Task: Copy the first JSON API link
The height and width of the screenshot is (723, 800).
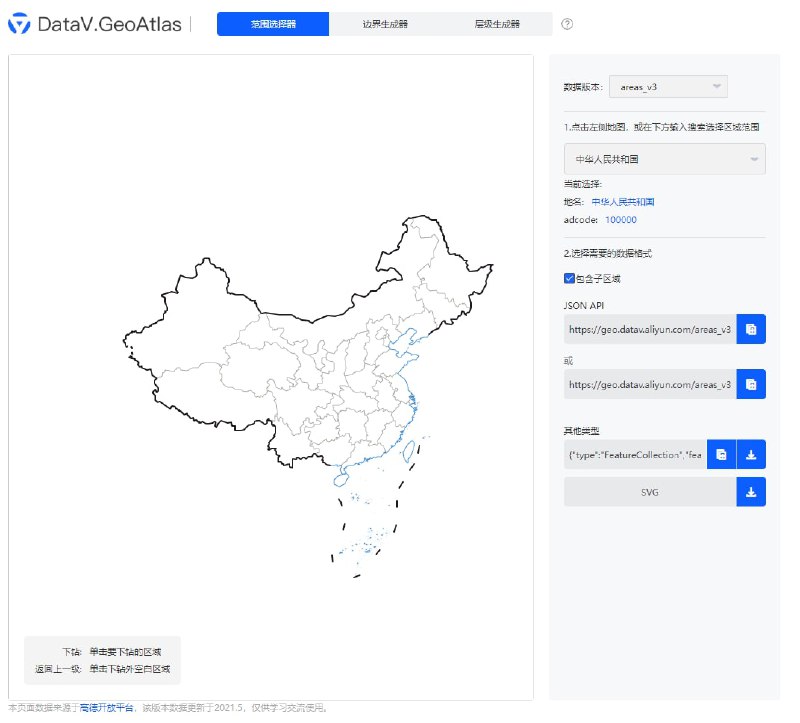Action: point(751,329)
